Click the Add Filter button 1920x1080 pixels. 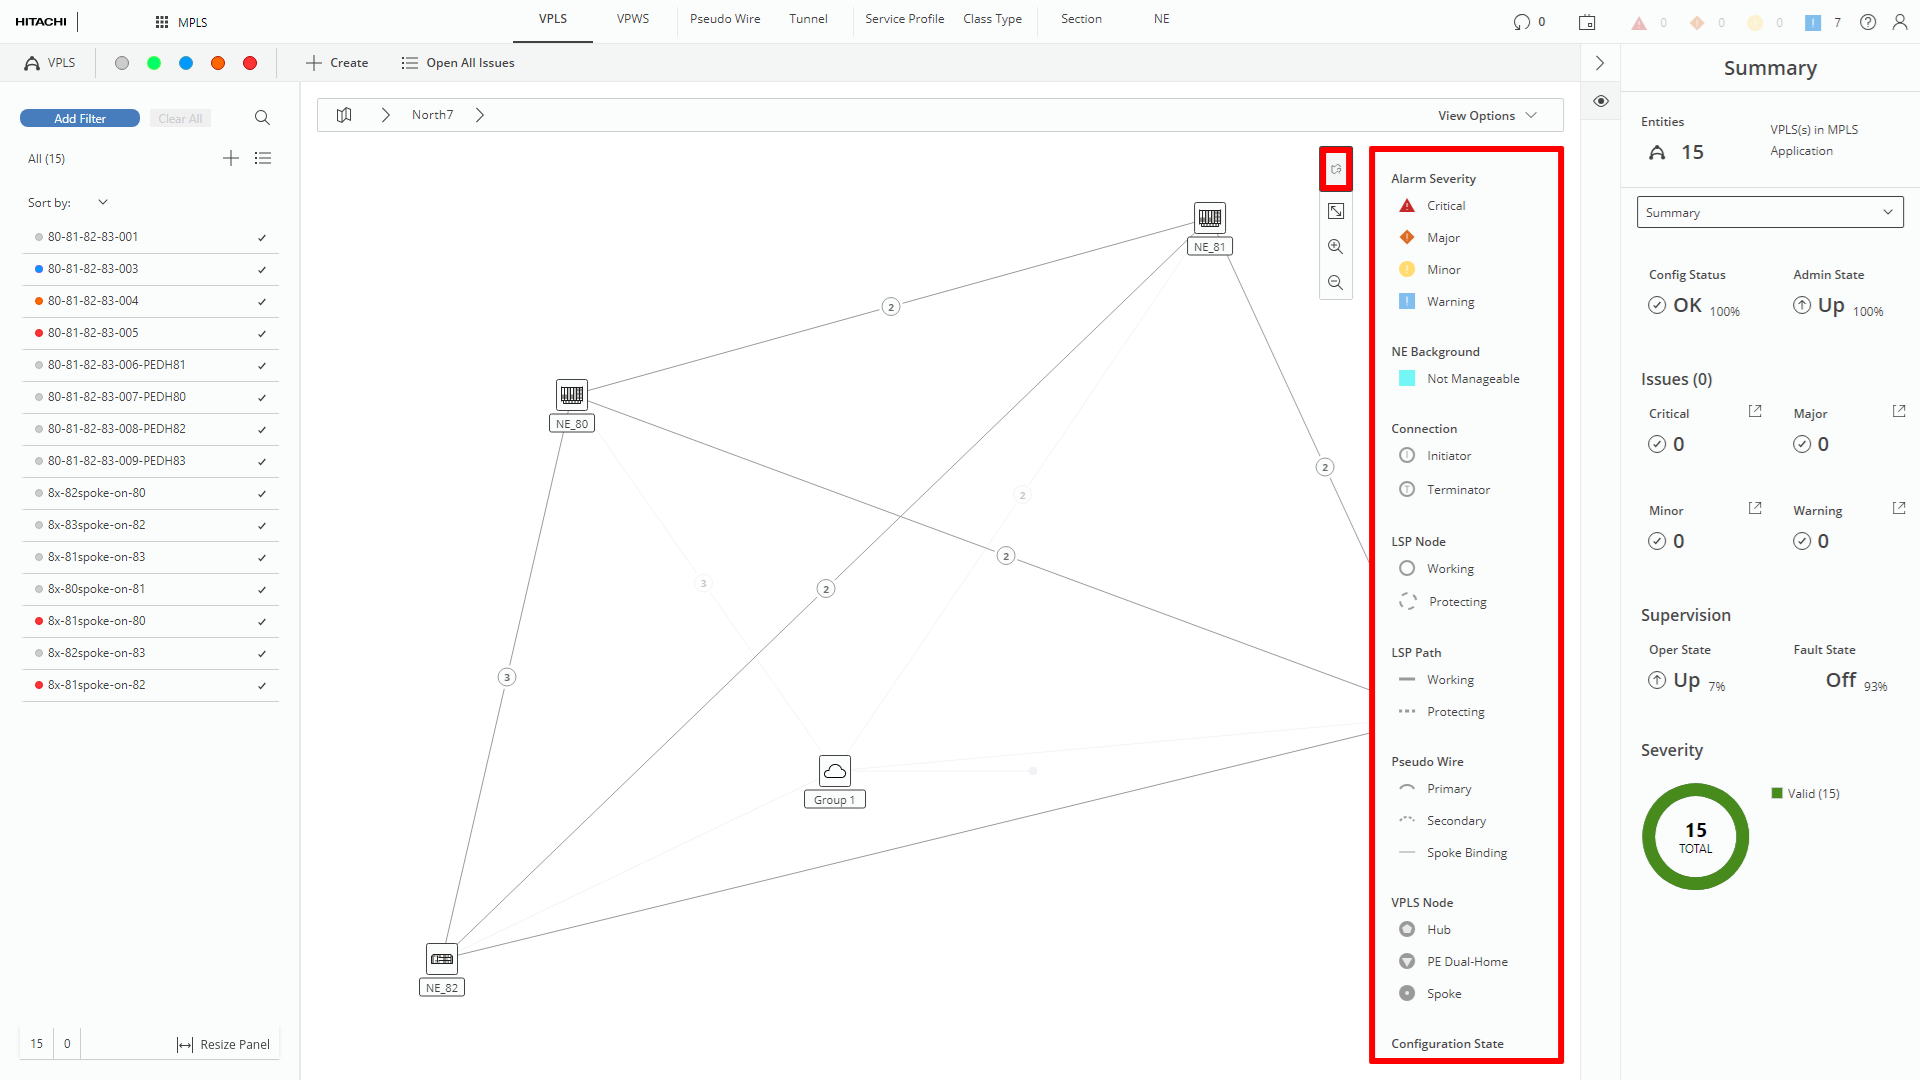(80, 119)
